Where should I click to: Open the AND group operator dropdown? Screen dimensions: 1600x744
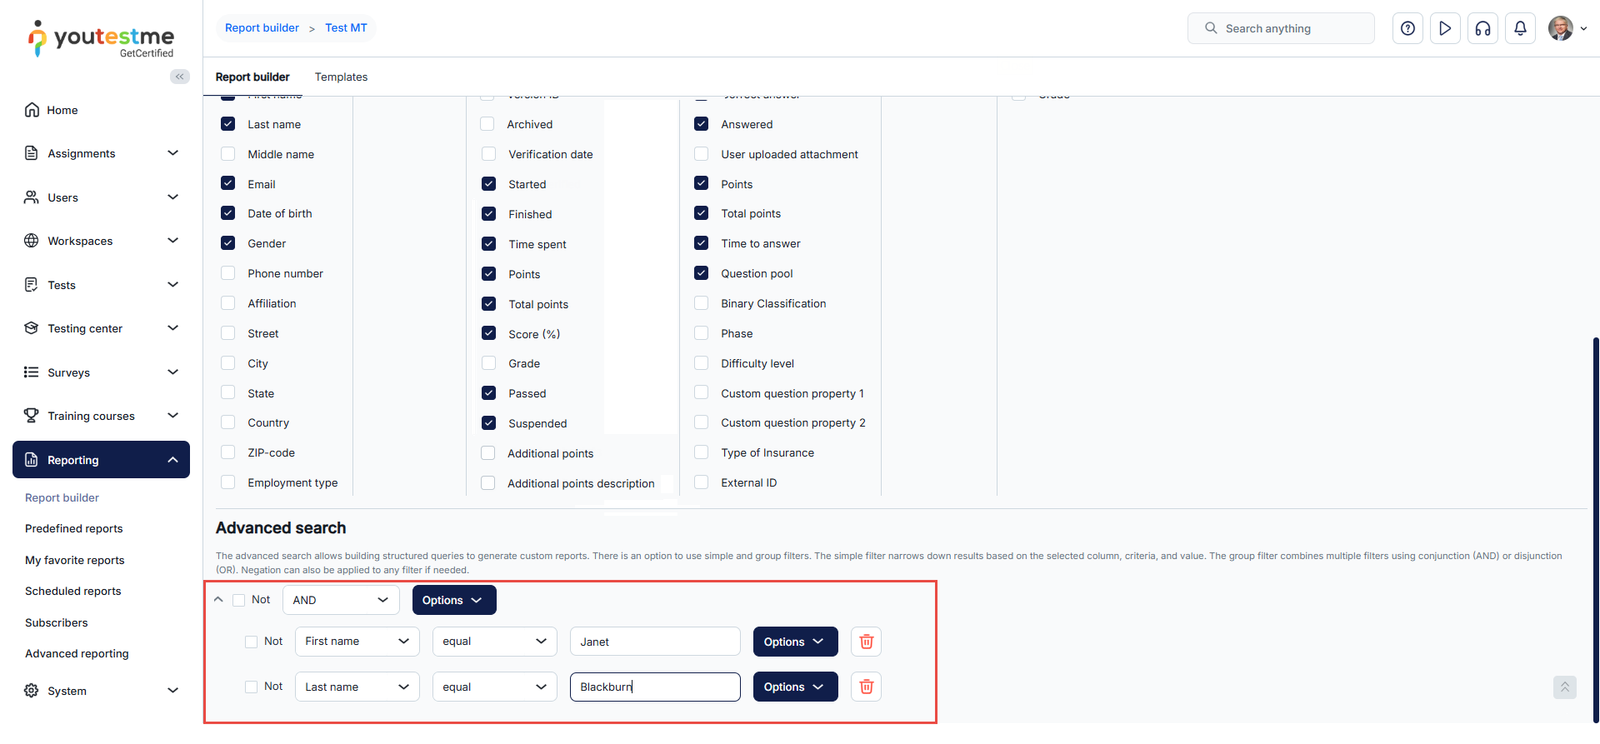point(340,600)
